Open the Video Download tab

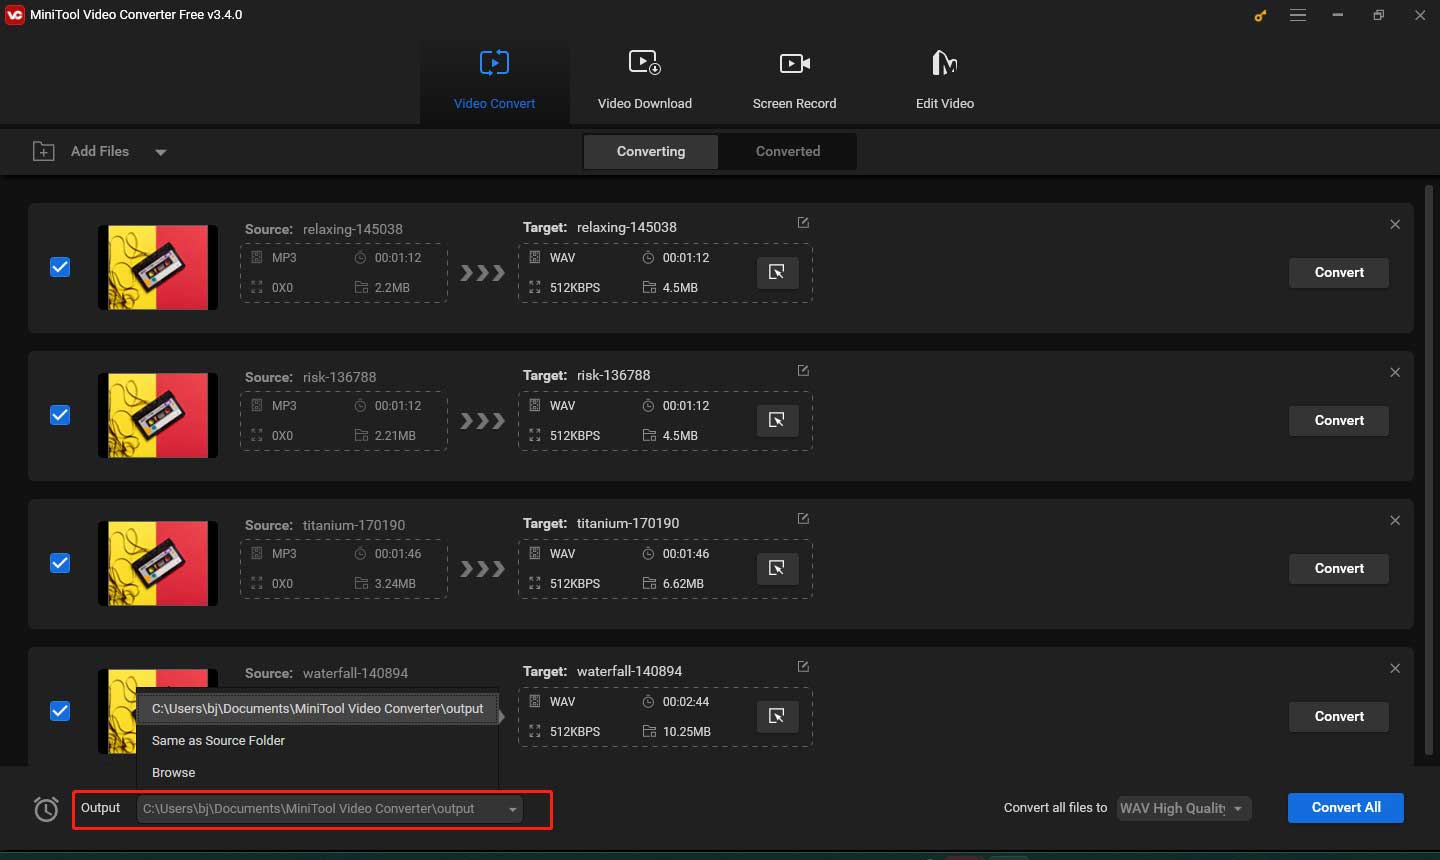coord(644,82)
